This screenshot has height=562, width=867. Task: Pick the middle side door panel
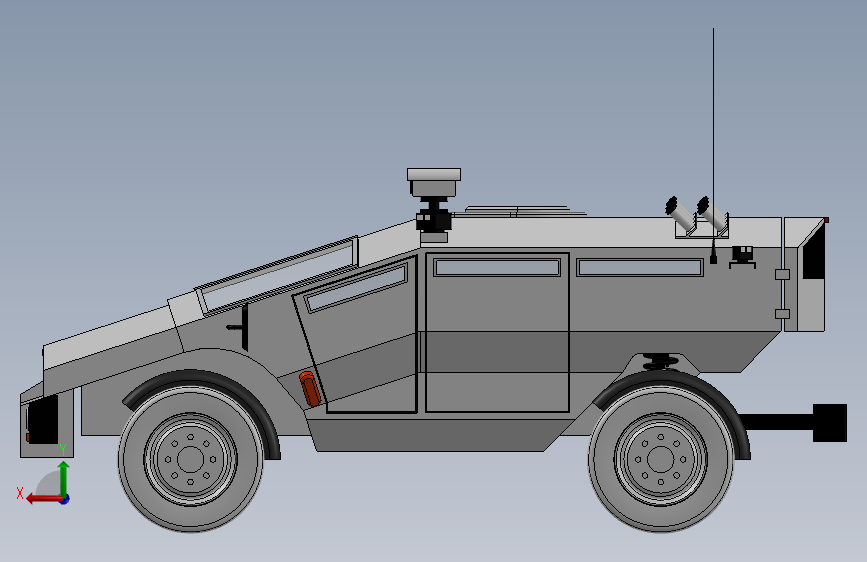(x=497, y=332)
